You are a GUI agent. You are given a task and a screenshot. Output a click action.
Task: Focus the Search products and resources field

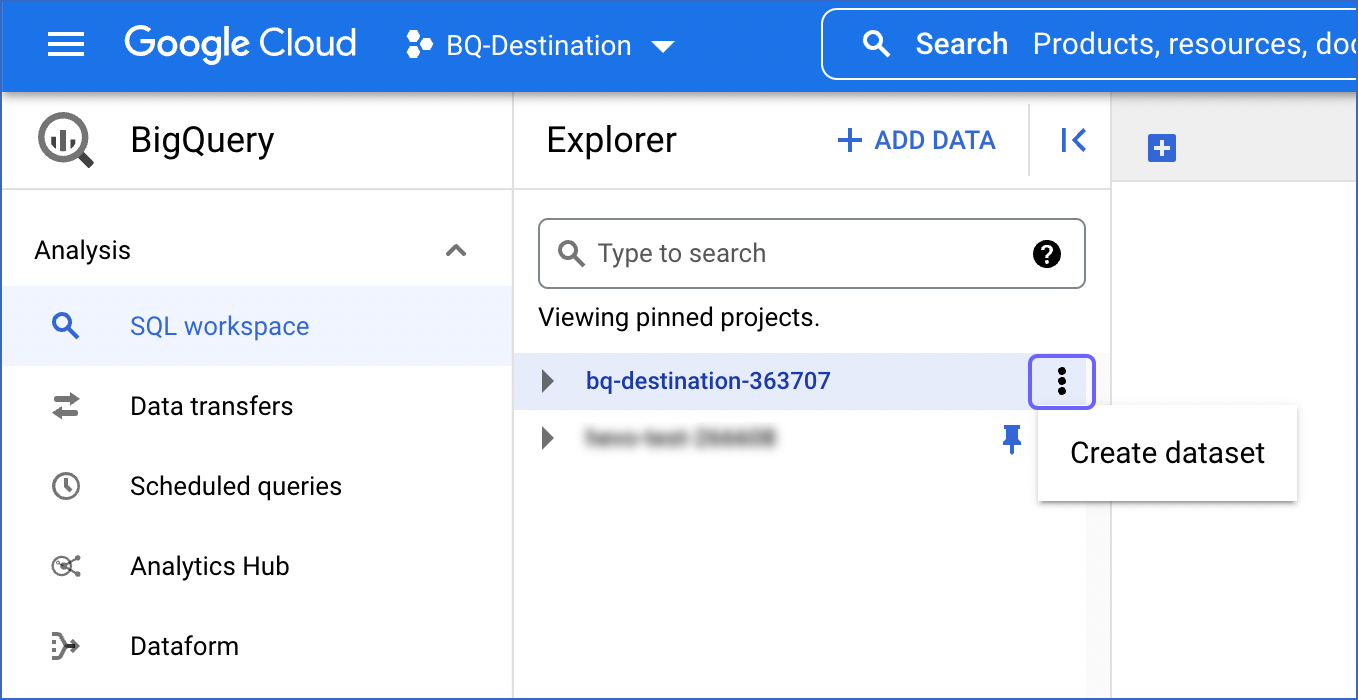[x=1090, y=44]
